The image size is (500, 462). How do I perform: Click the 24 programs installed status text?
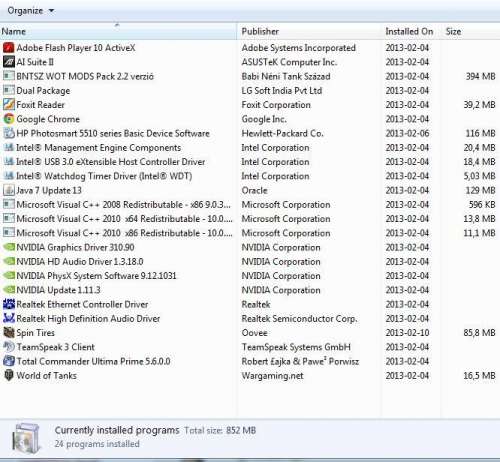(x=97, y=444)
